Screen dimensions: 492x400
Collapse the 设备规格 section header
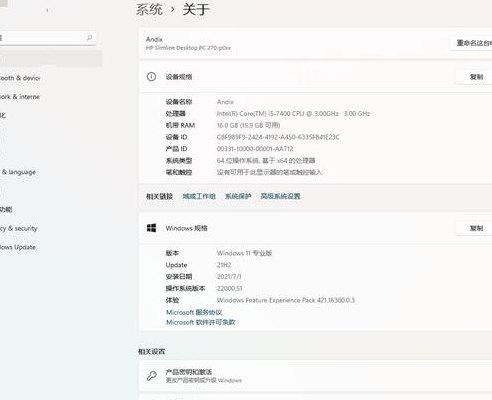pyautogui.click(x=315, y=77)
